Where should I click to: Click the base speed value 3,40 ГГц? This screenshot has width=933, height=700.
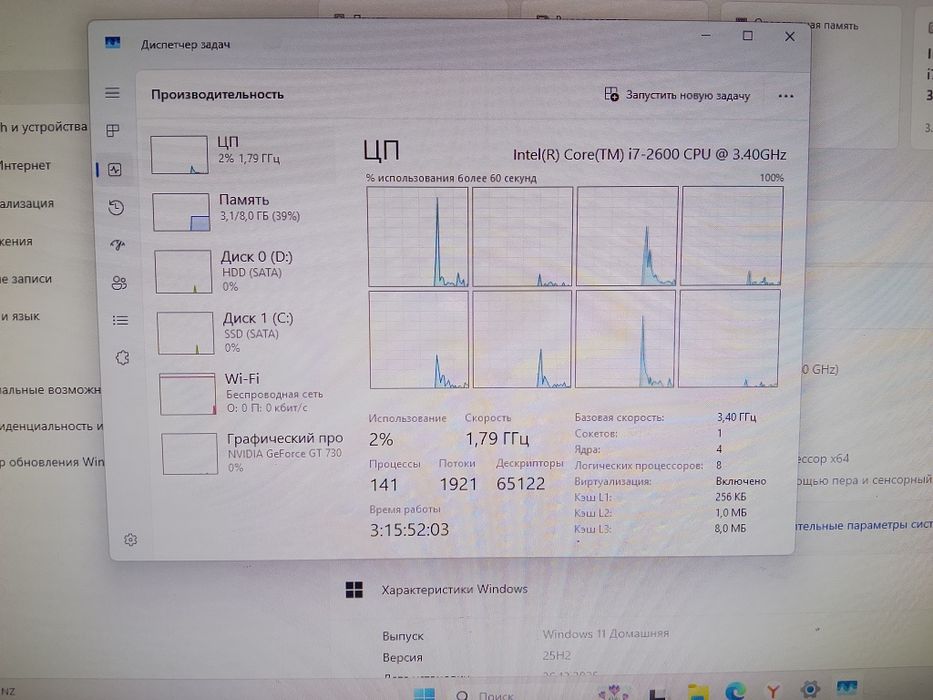(x=737, y=417)
